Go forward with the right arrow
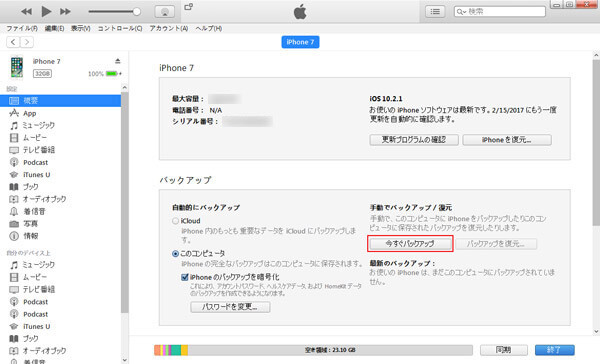Viewport: 600px width, 364px height. 27,42
